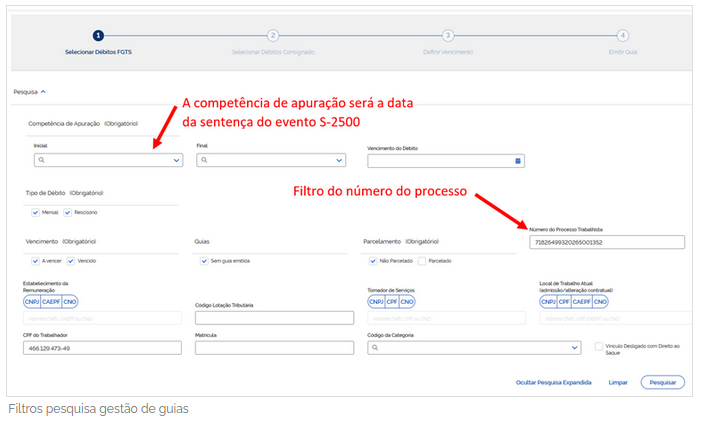Open the Inicial competência dropdown
This screenshot has height=425, width=713.
point(176,160)
